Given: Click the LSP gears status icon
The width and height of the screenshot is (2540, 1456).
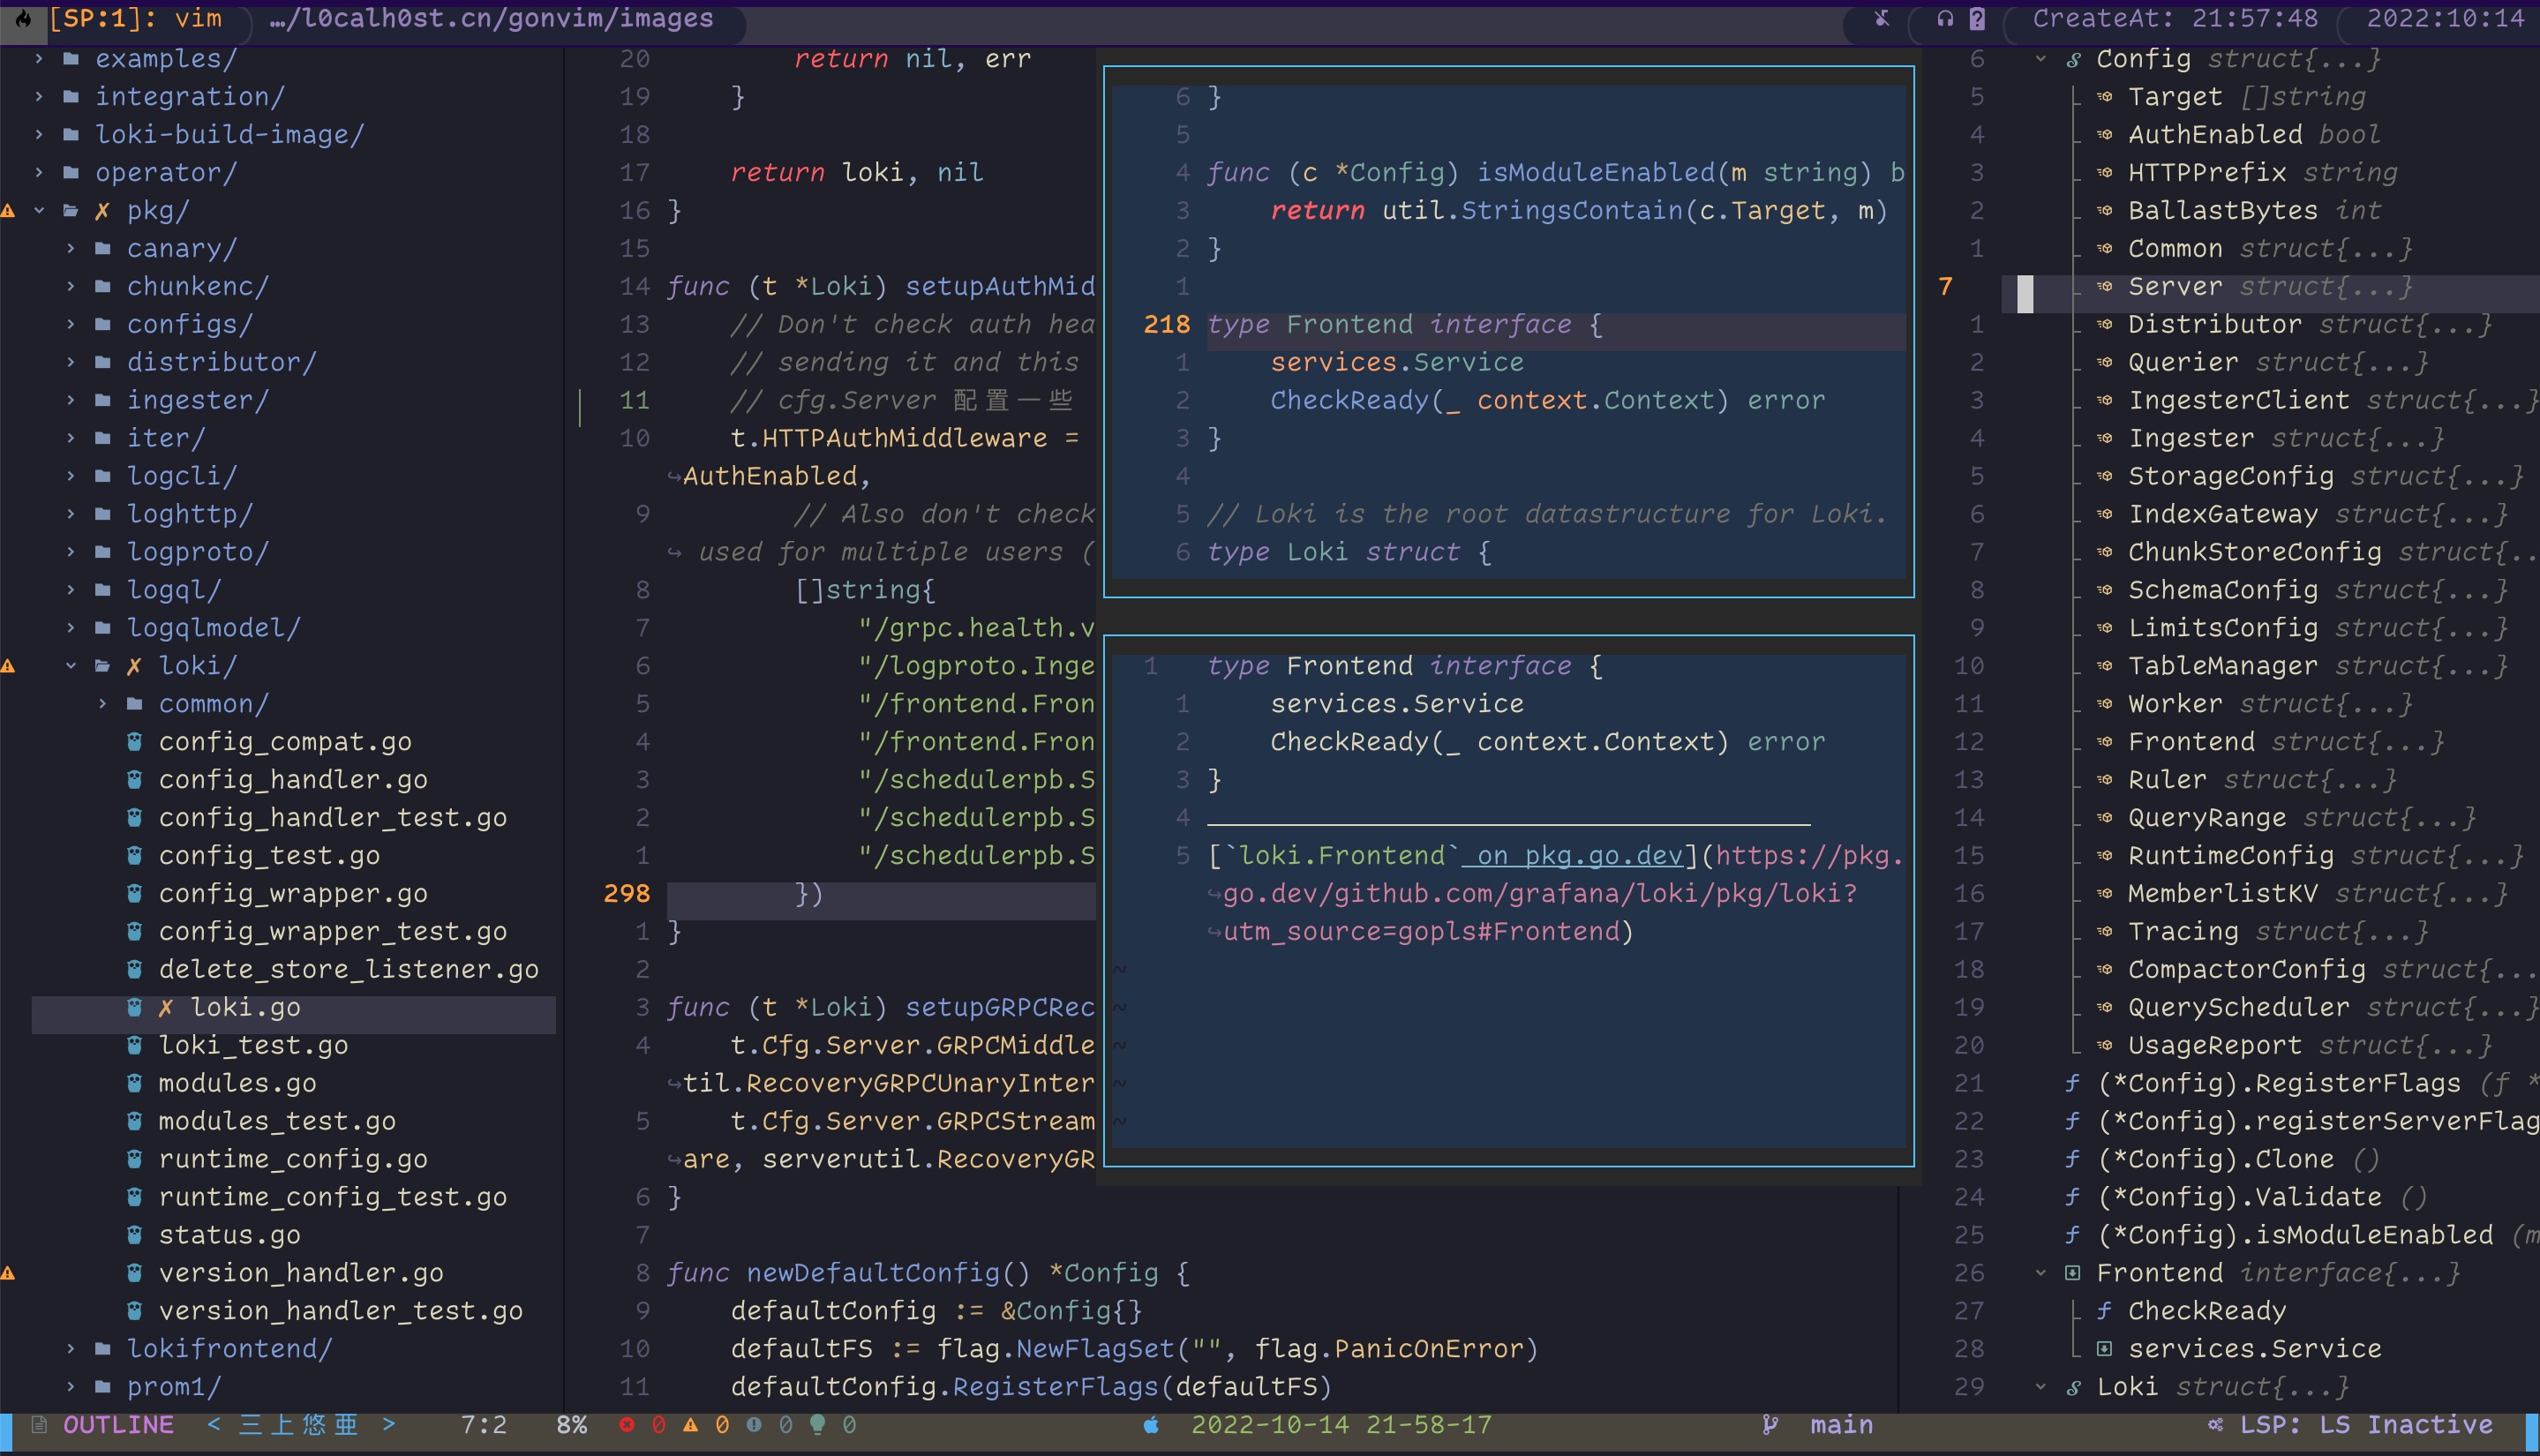Looking at the screenshot, I should pos(2215,1424).
